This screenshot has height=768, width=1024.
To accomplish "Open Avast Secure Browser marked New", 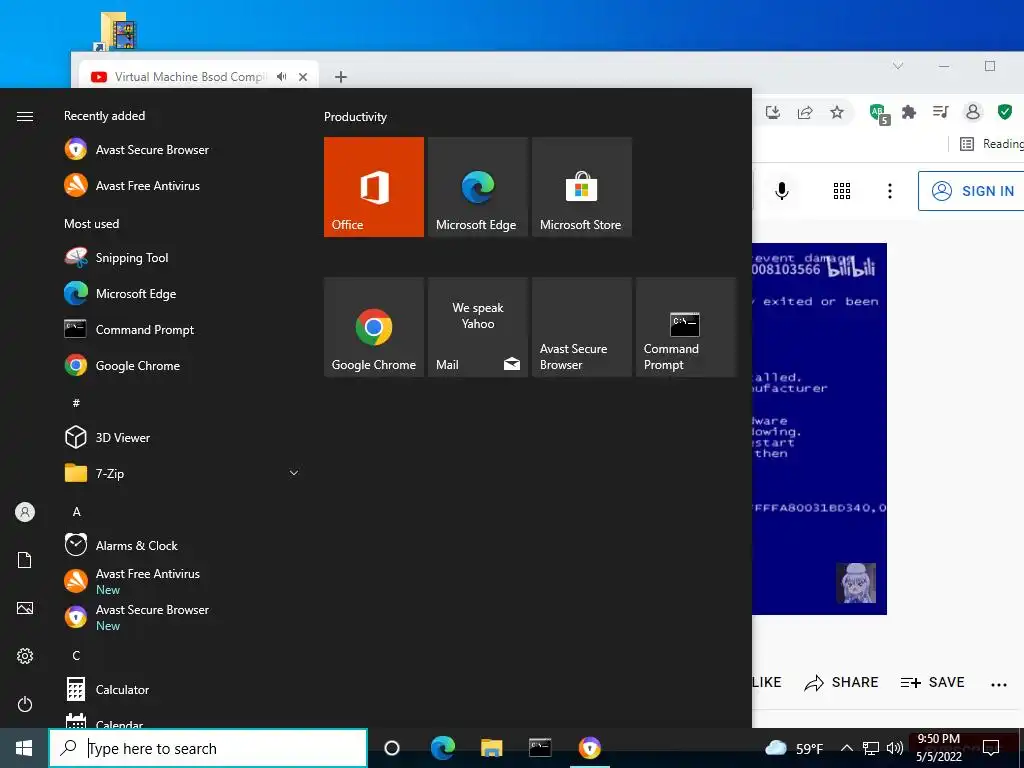I will (137, 617).
